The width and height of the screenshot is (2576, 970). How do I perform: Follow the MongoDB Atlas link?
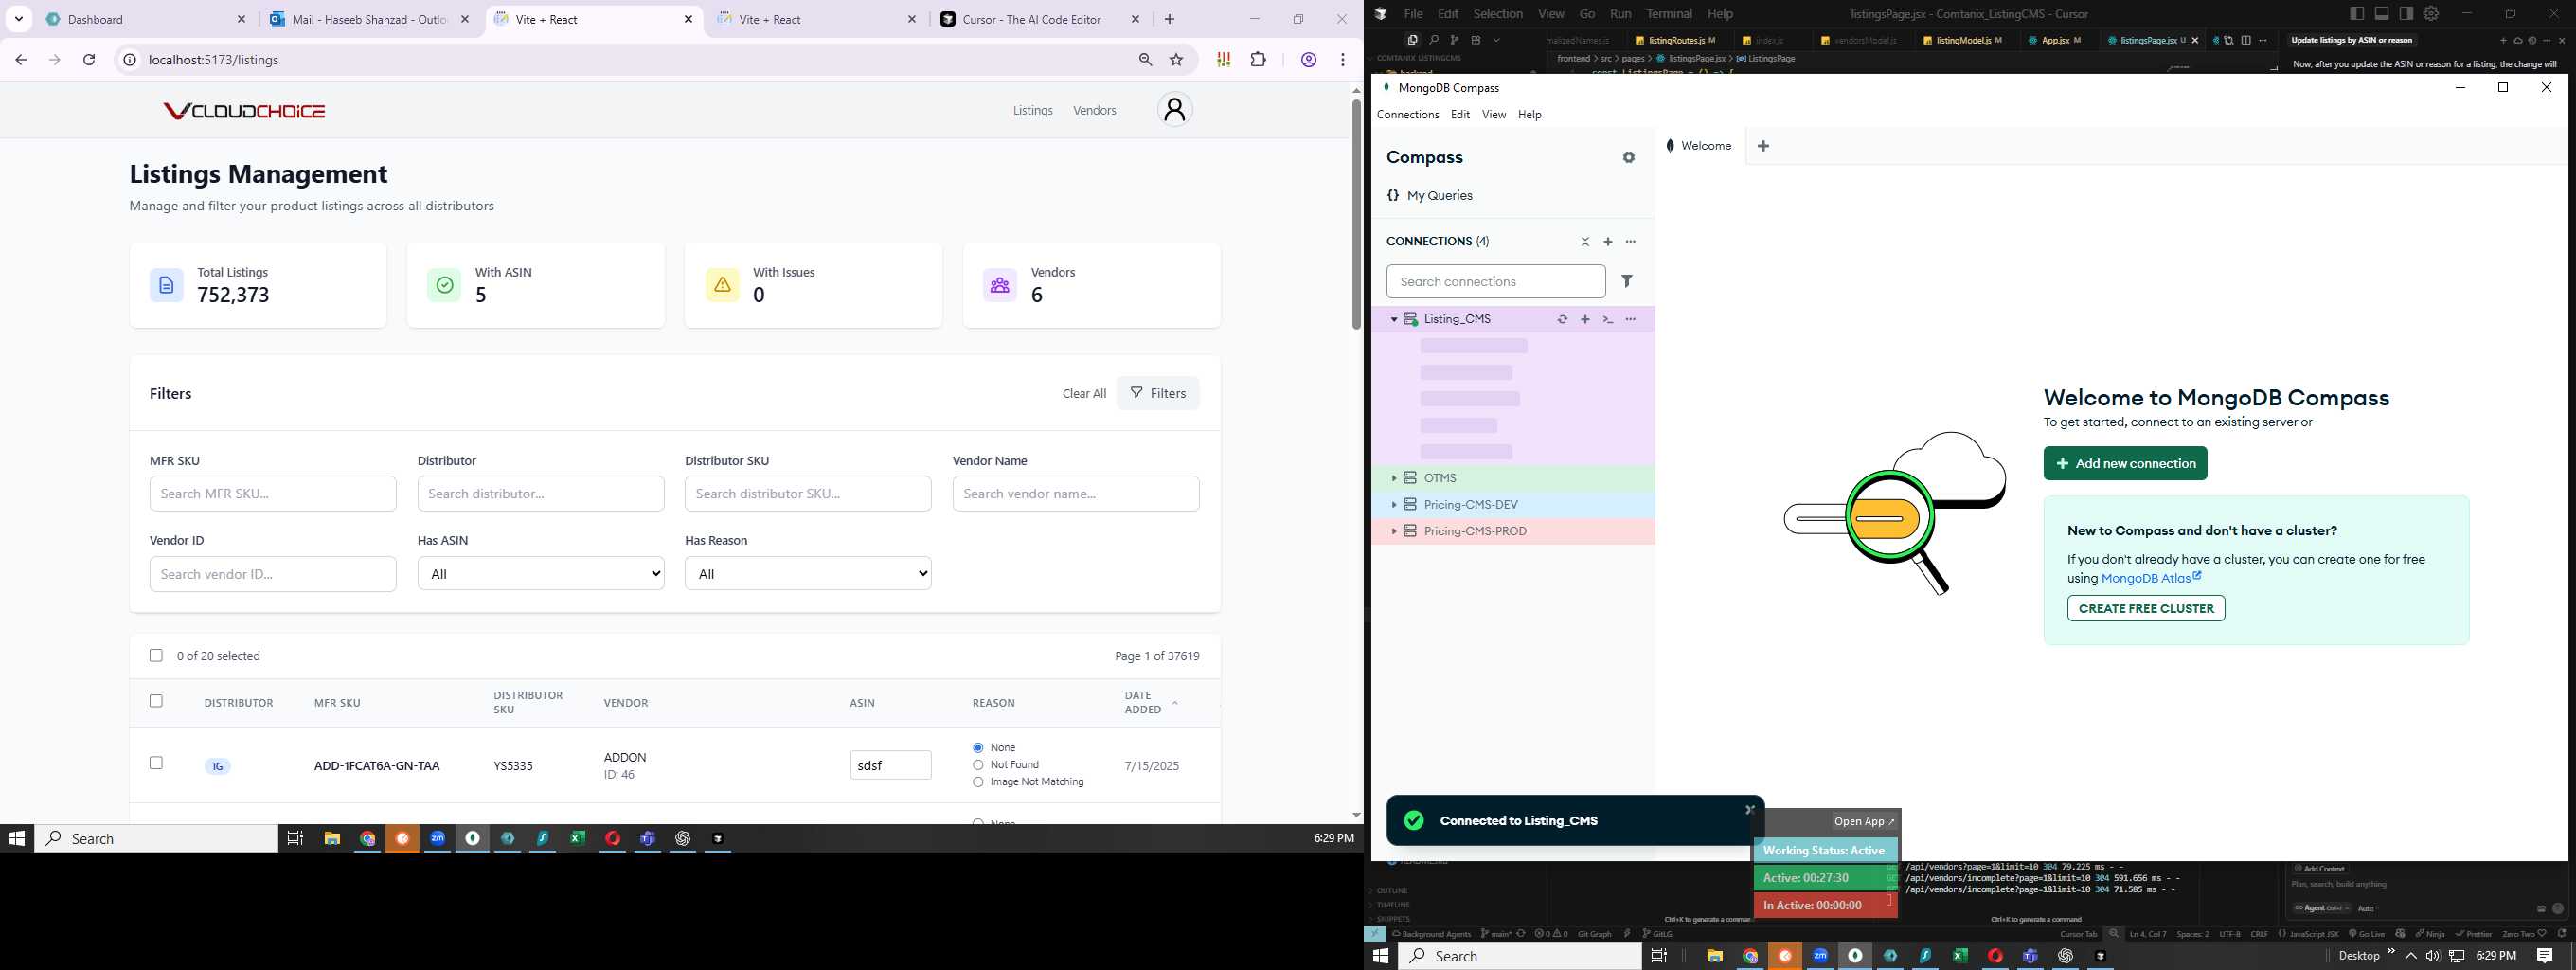pyautogui.click(x=2150, y=578)
